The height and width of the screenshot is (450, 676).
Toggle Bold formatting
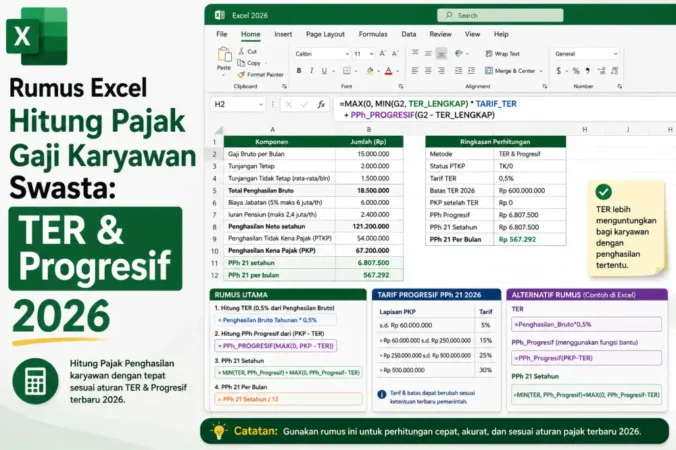point(299,71)
